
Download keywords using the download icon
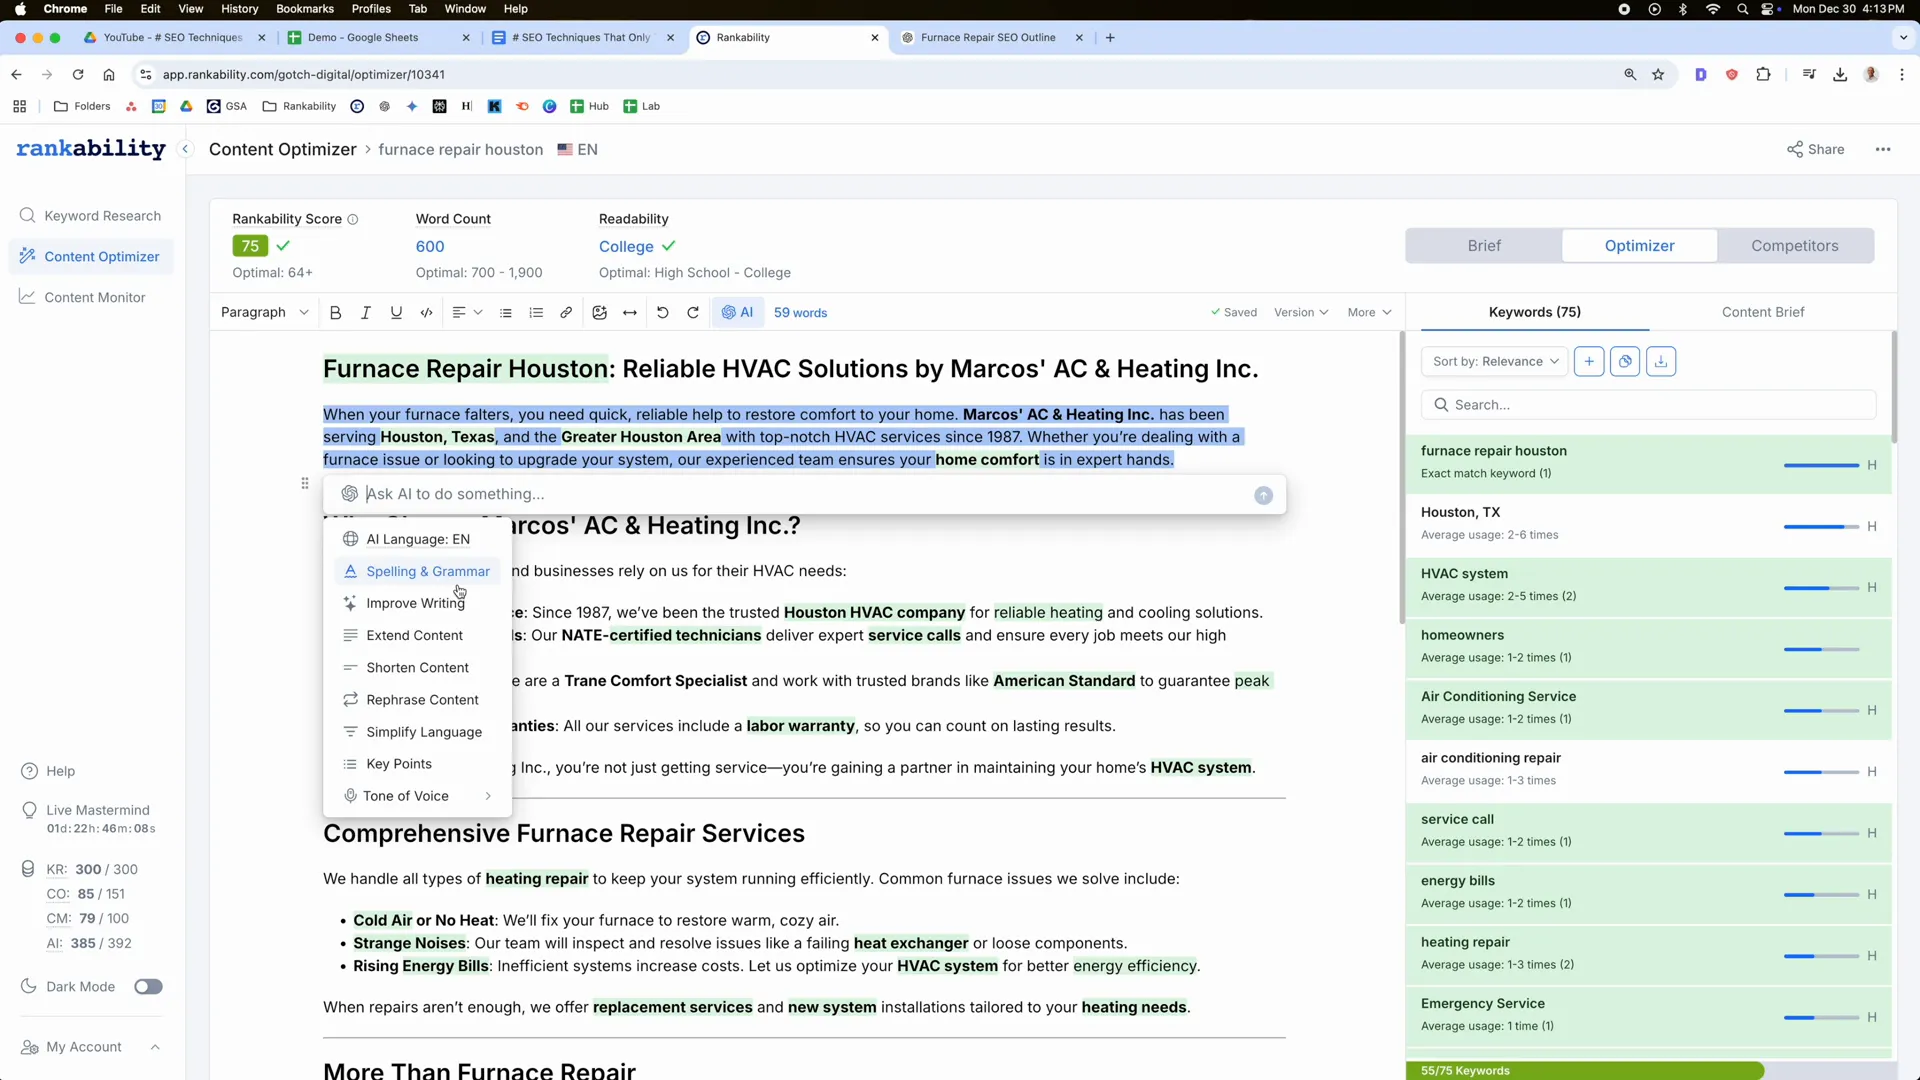[x=1661, y=362]
